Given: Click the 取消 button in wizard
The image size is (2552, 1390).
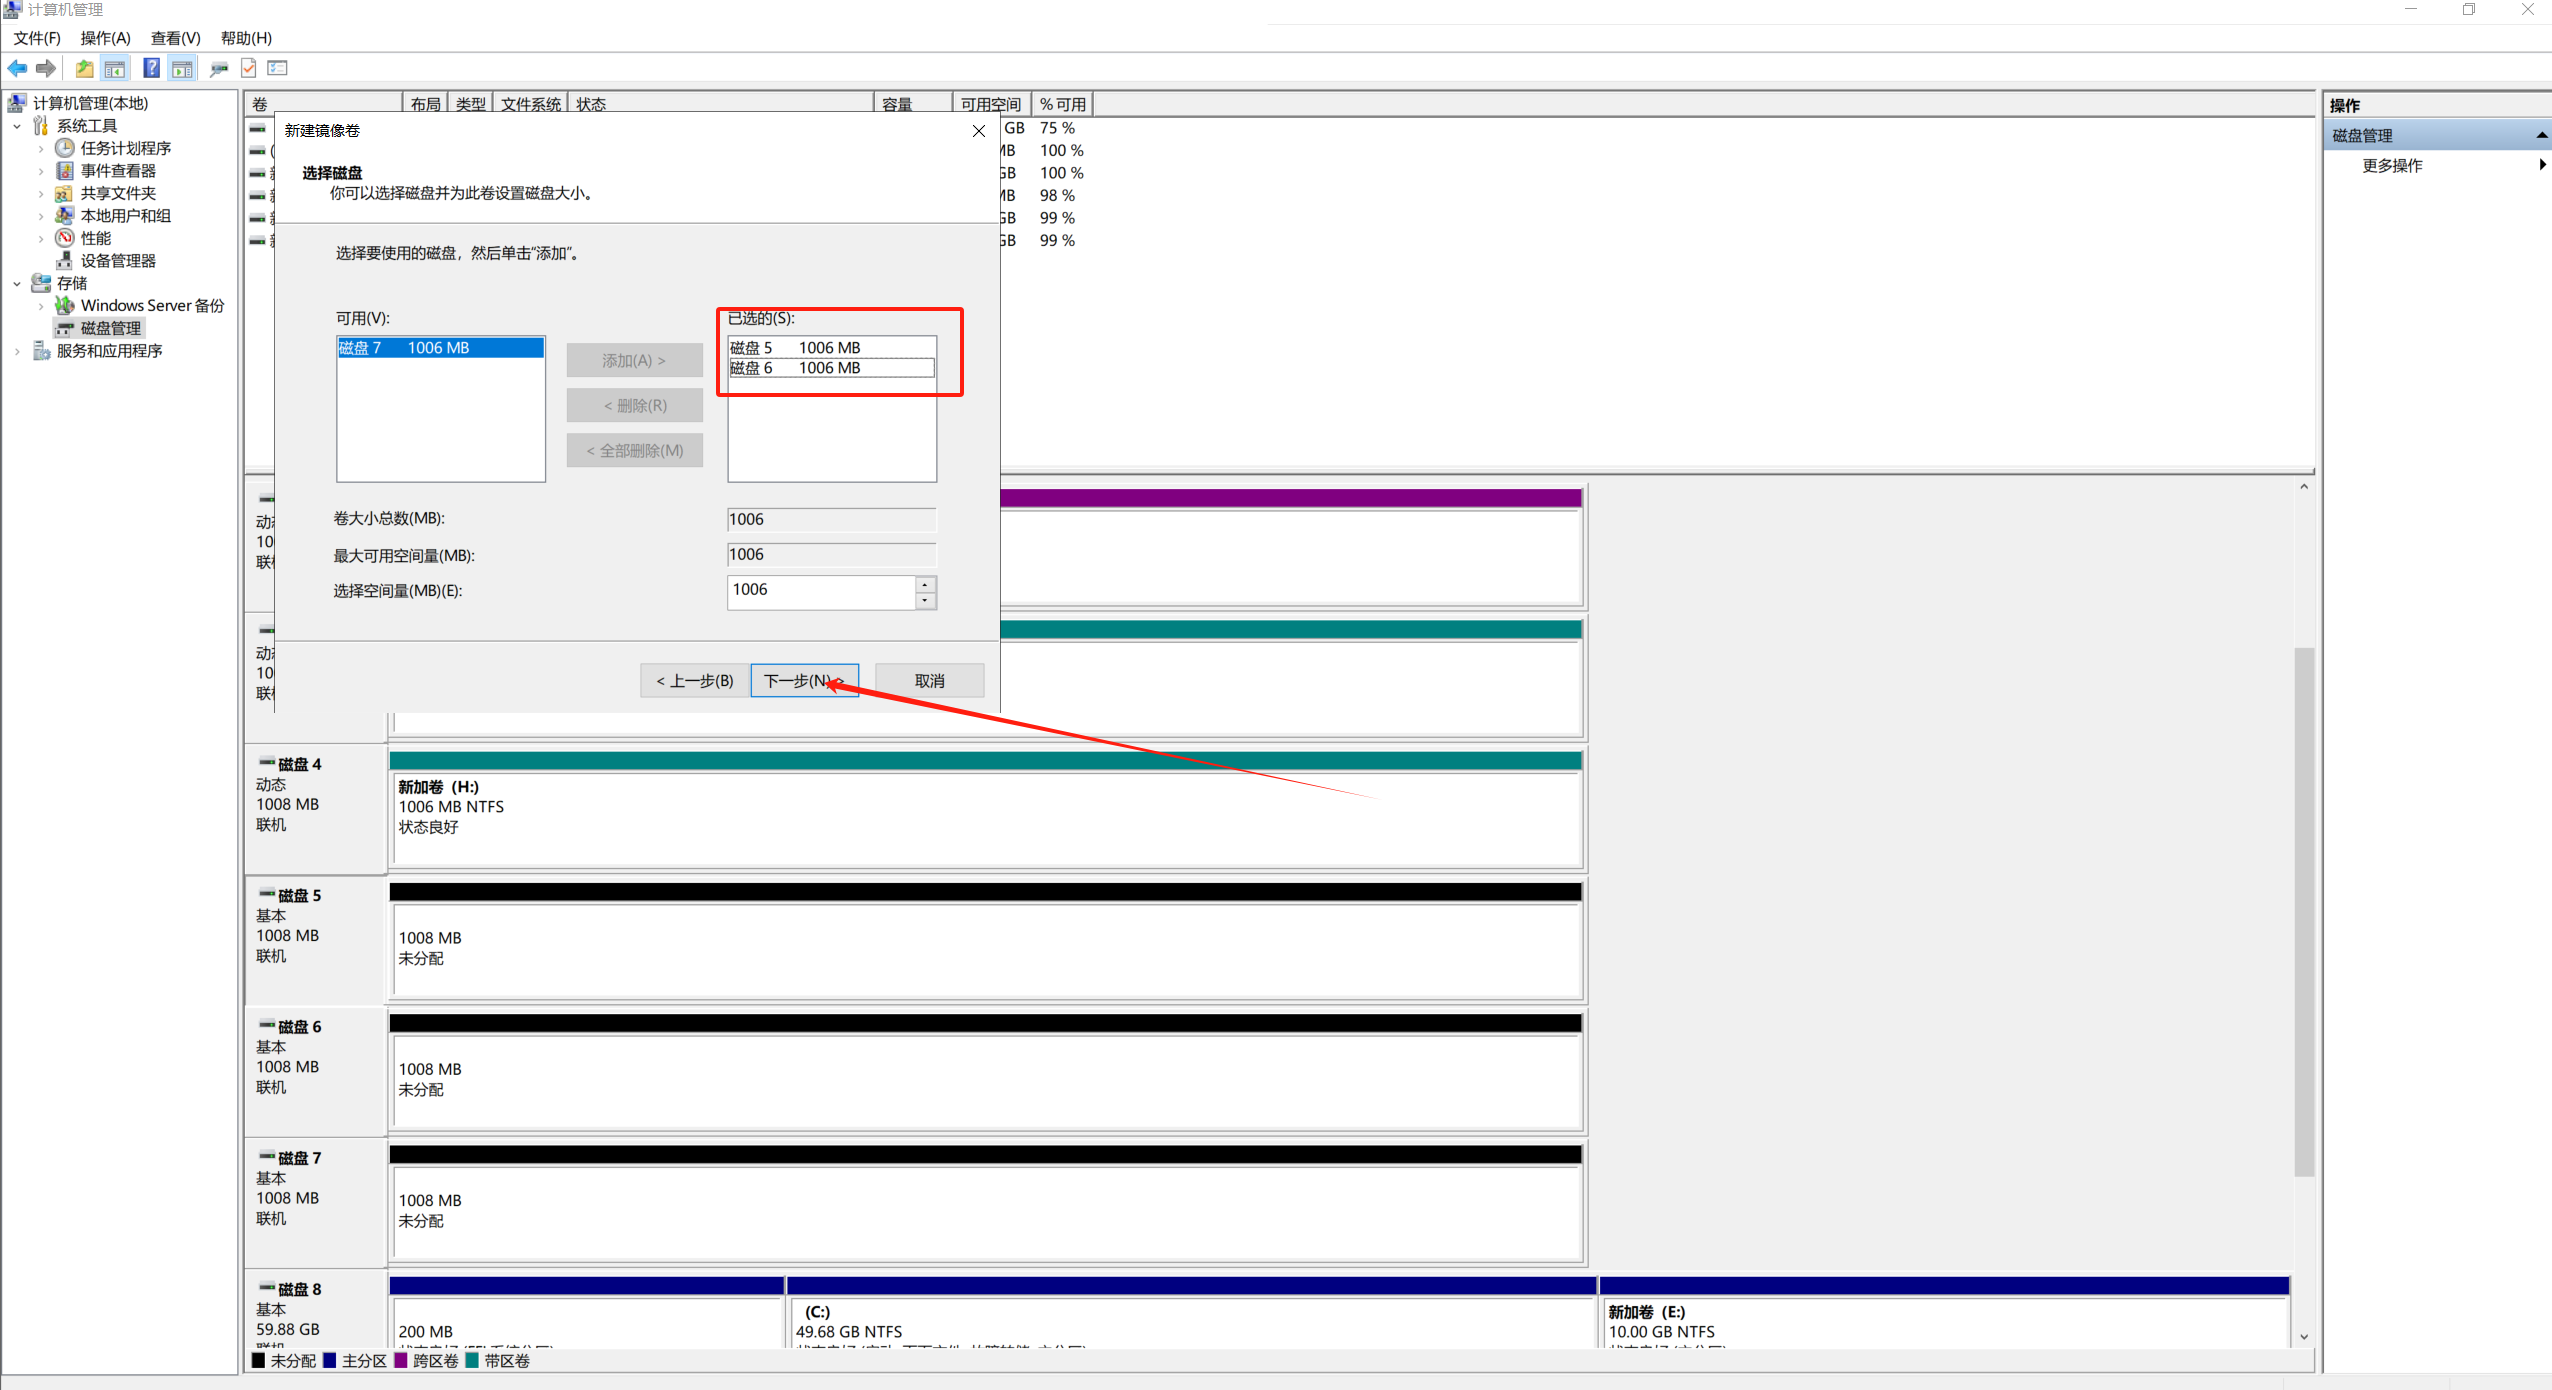Looking at the screenshot, I should coord(929,681).
